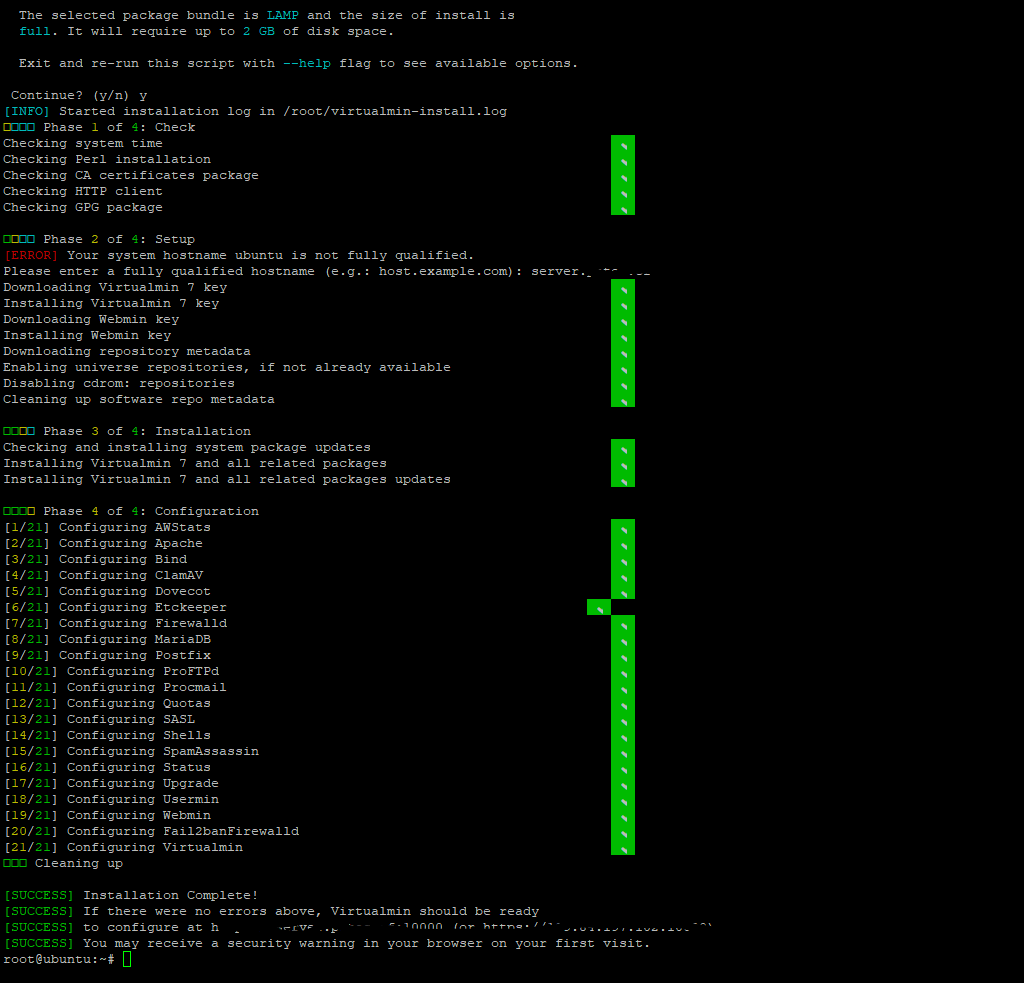Click the '[10/21] Configuring ProFTPd' line
Screen dimensions: 1024x983
pyautogui.click(x=111, y=671)
